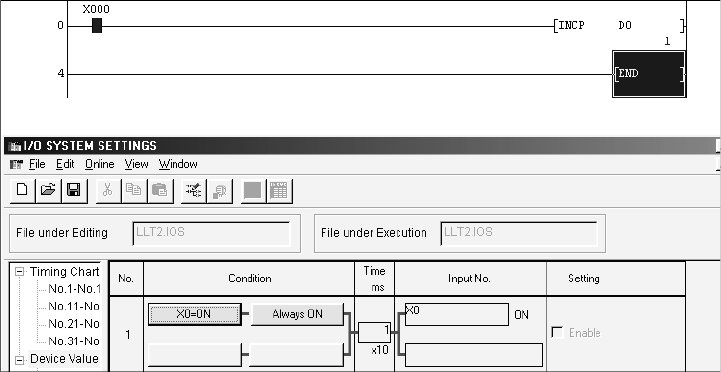Save settings with the floppy disk icon

point(74,190)
